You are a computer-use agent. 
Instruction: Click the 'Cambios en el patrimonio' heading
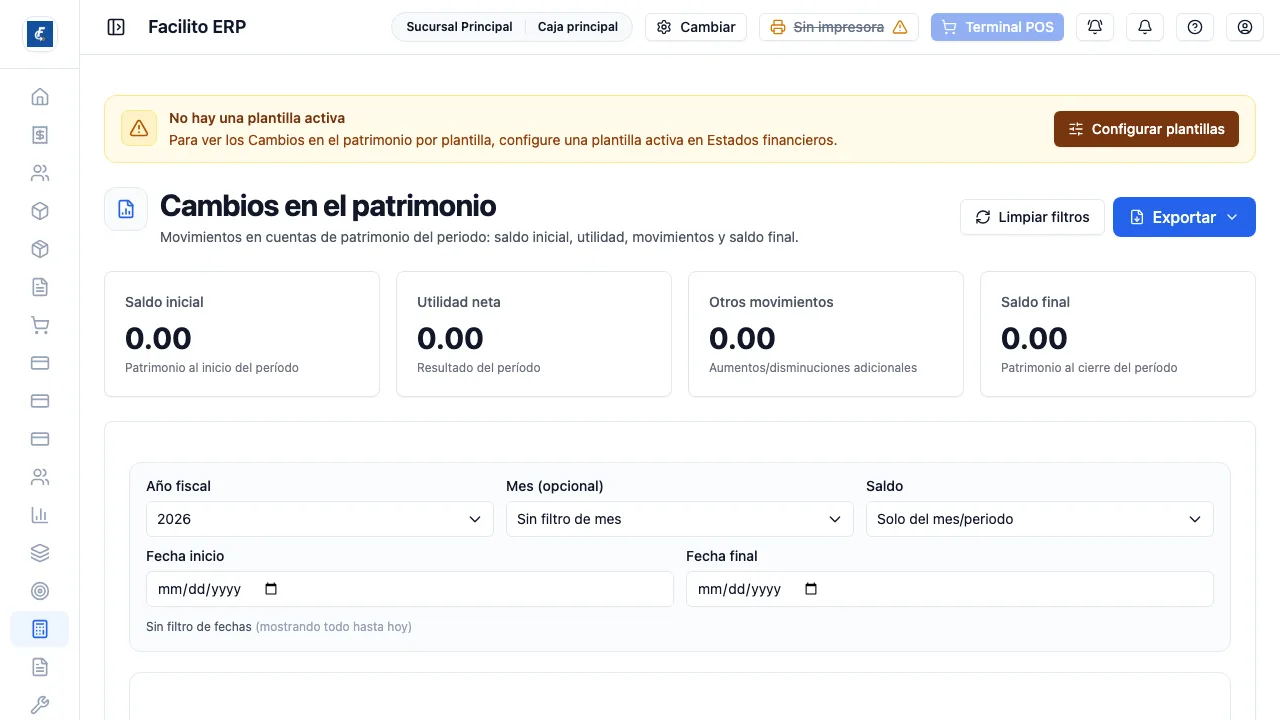click(x=328, y=205)
